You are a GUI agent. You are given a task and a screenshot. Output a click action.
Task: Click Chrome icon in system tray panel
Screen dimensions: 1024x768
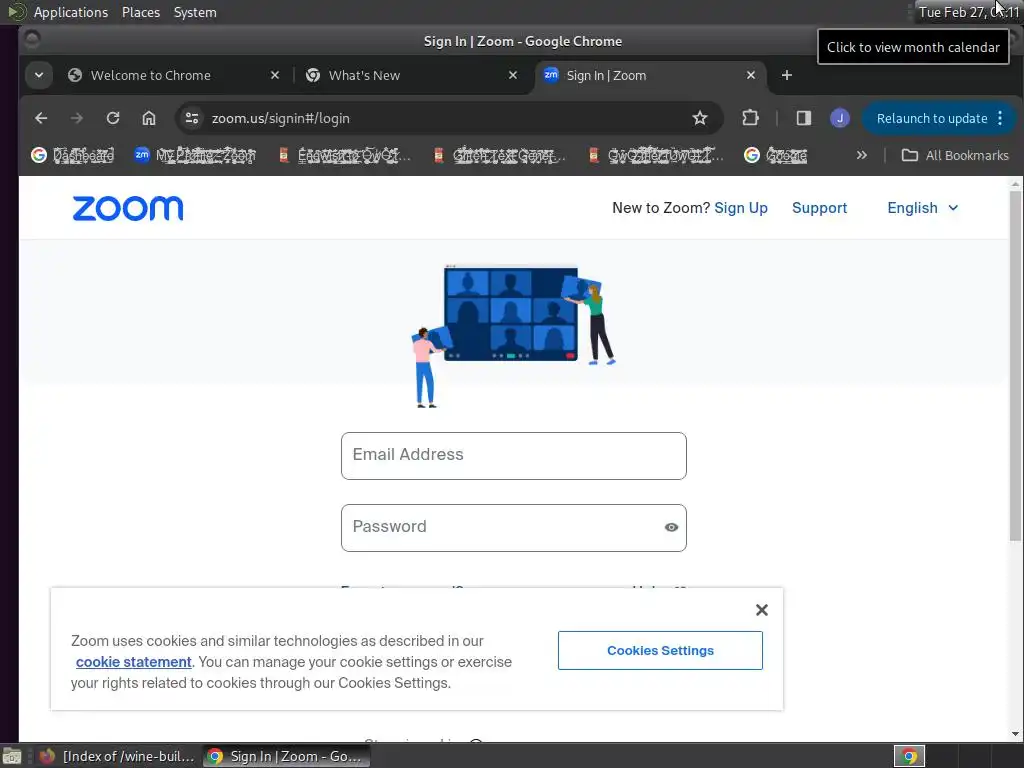[x=909, y=756]
